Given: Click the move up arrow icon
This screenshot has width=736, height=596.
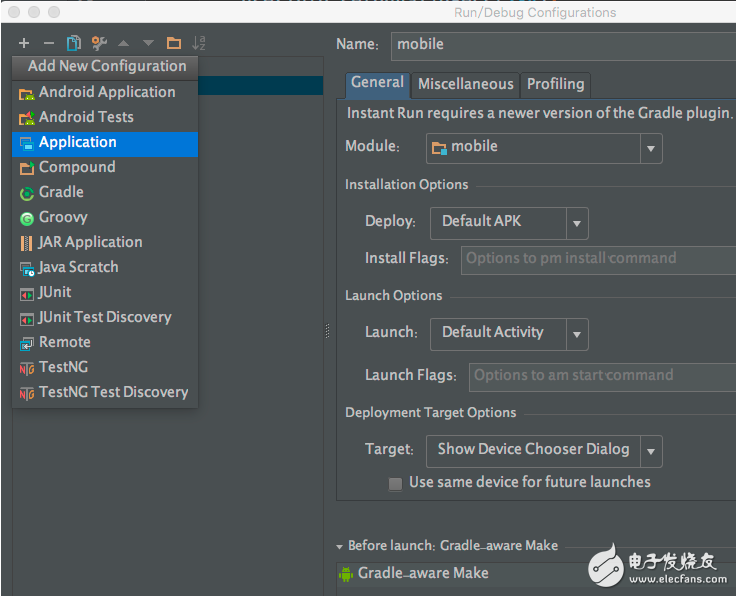Looking at the screenshot, I should tap(124, 43).
